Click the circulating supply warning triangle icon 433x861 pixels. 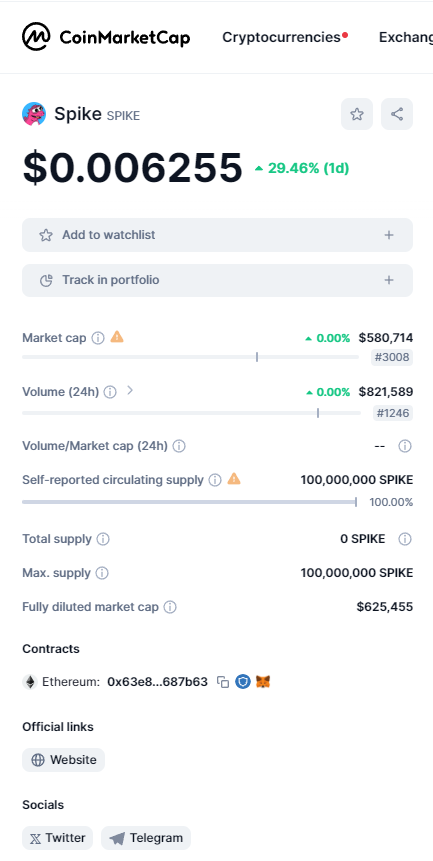click(234, 479)
